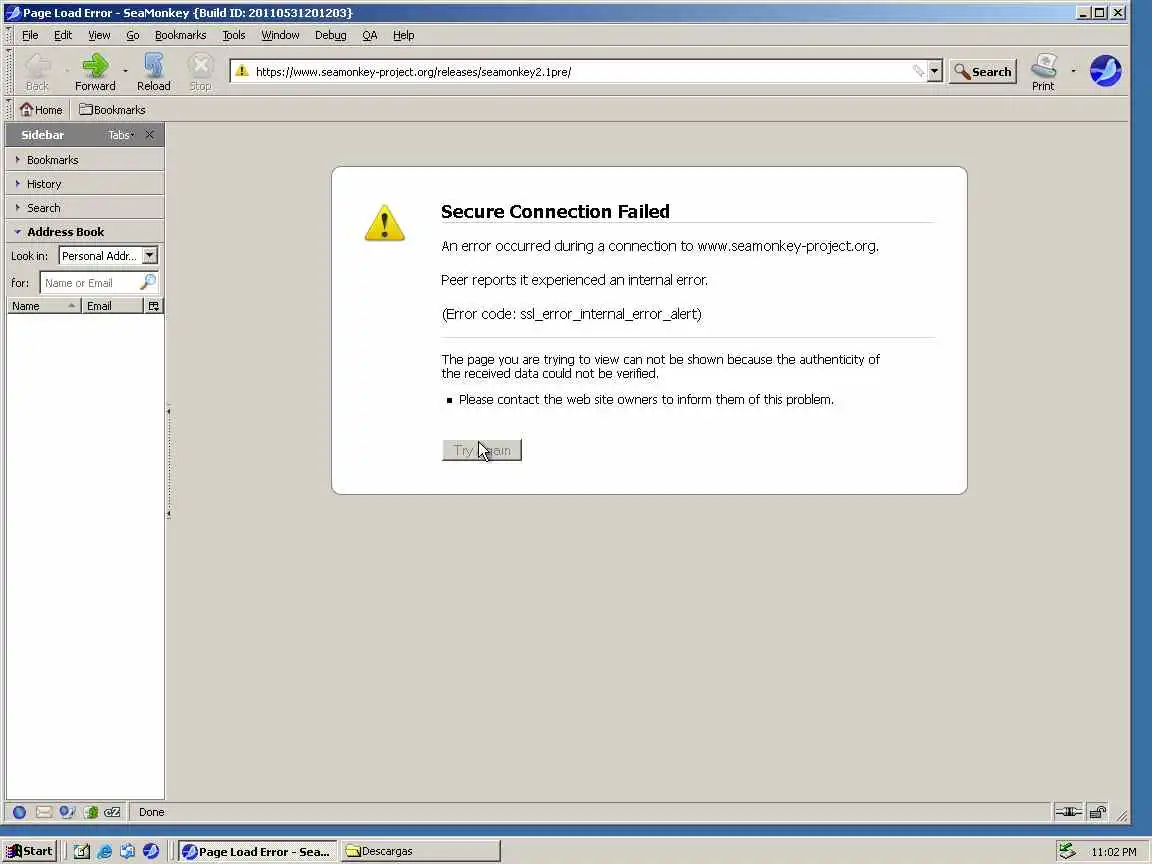Click the Search button beside URL bar
The image size is (1152, 864).
(982, 71)
